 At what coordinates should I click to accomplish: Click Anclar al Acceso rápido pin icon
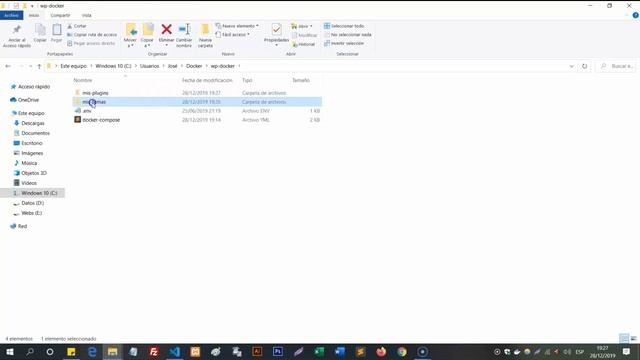[17, 30]
